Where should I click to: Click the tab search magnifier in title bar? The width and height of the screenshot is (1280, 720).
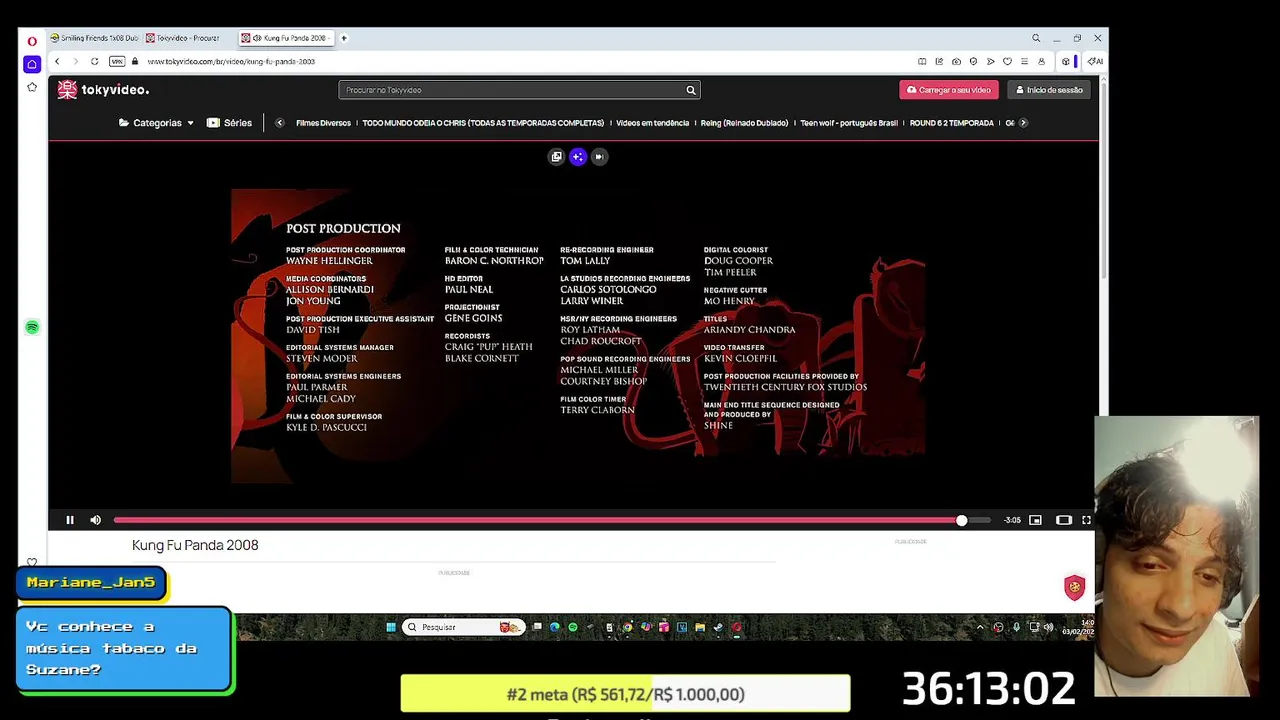pos(1036,38)
